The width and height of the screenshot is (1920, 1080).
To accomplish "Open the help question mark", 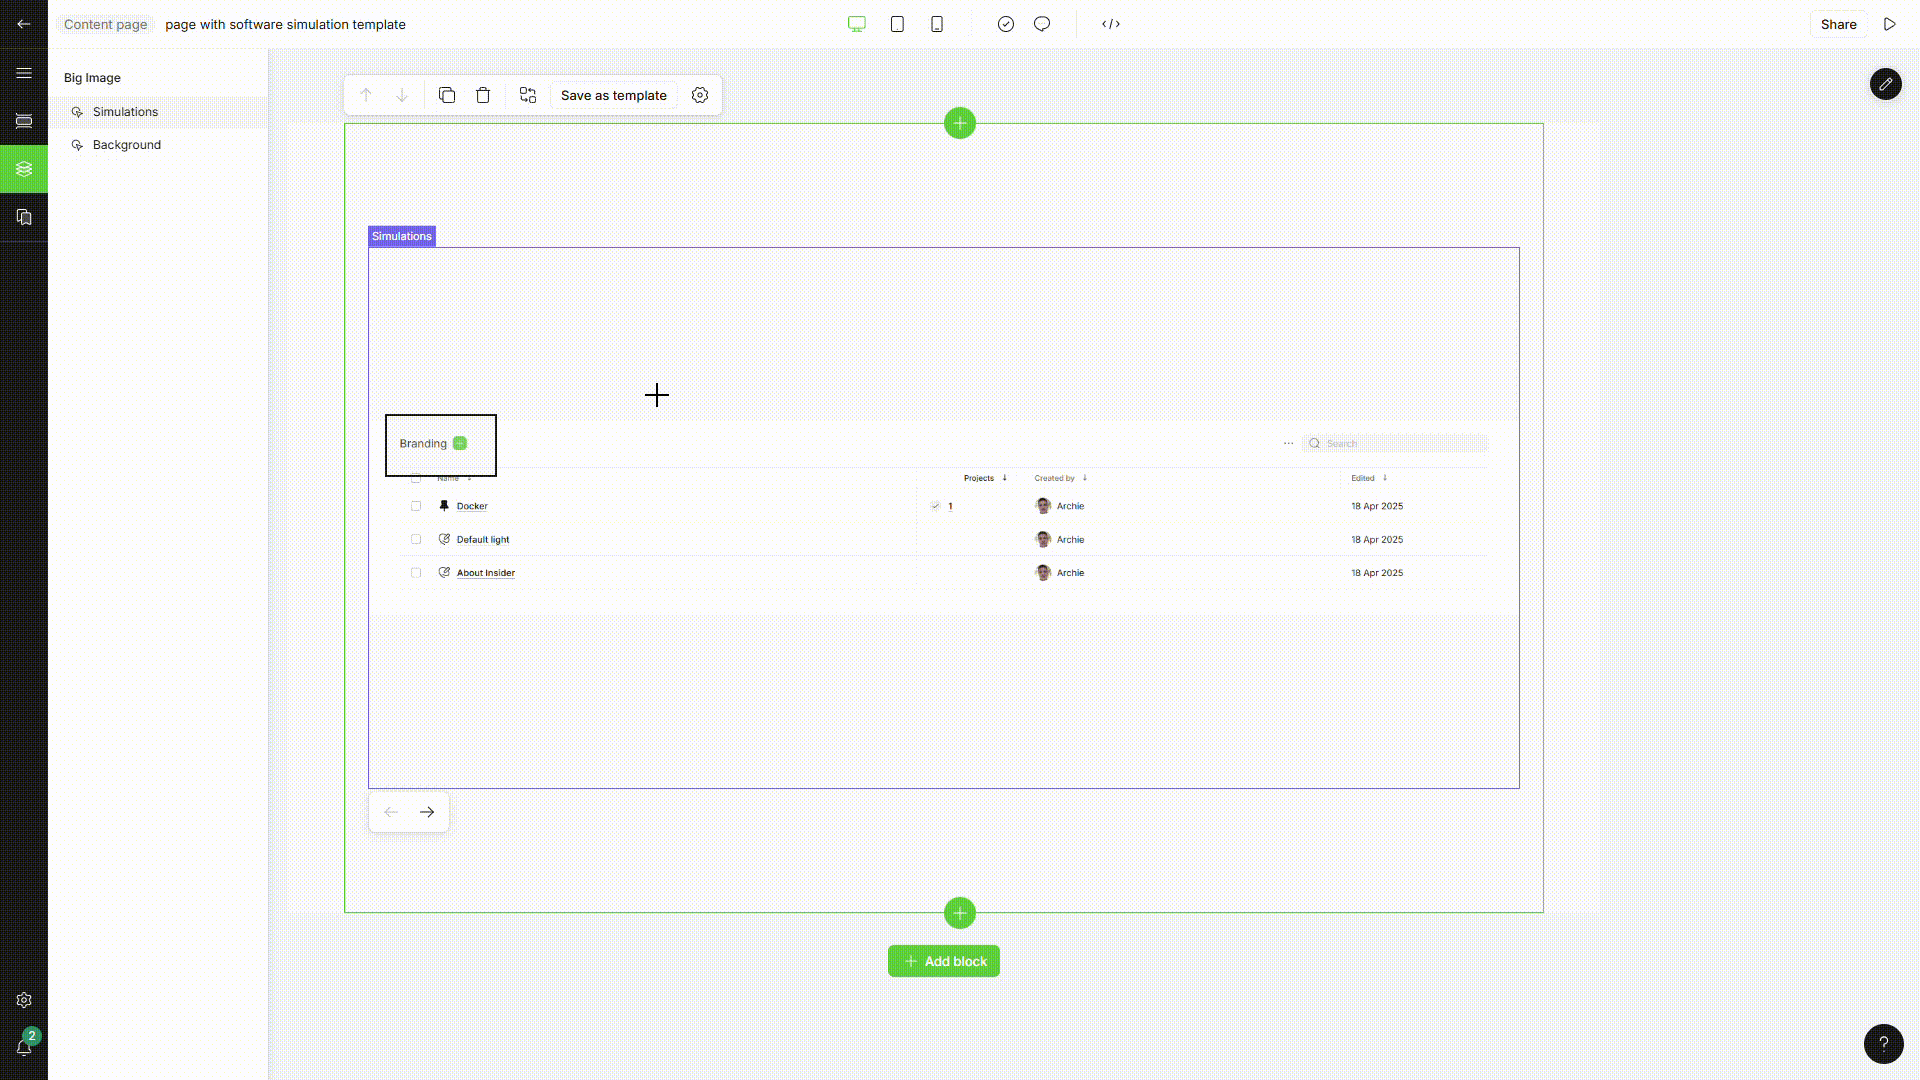I will point(1883,1043).
